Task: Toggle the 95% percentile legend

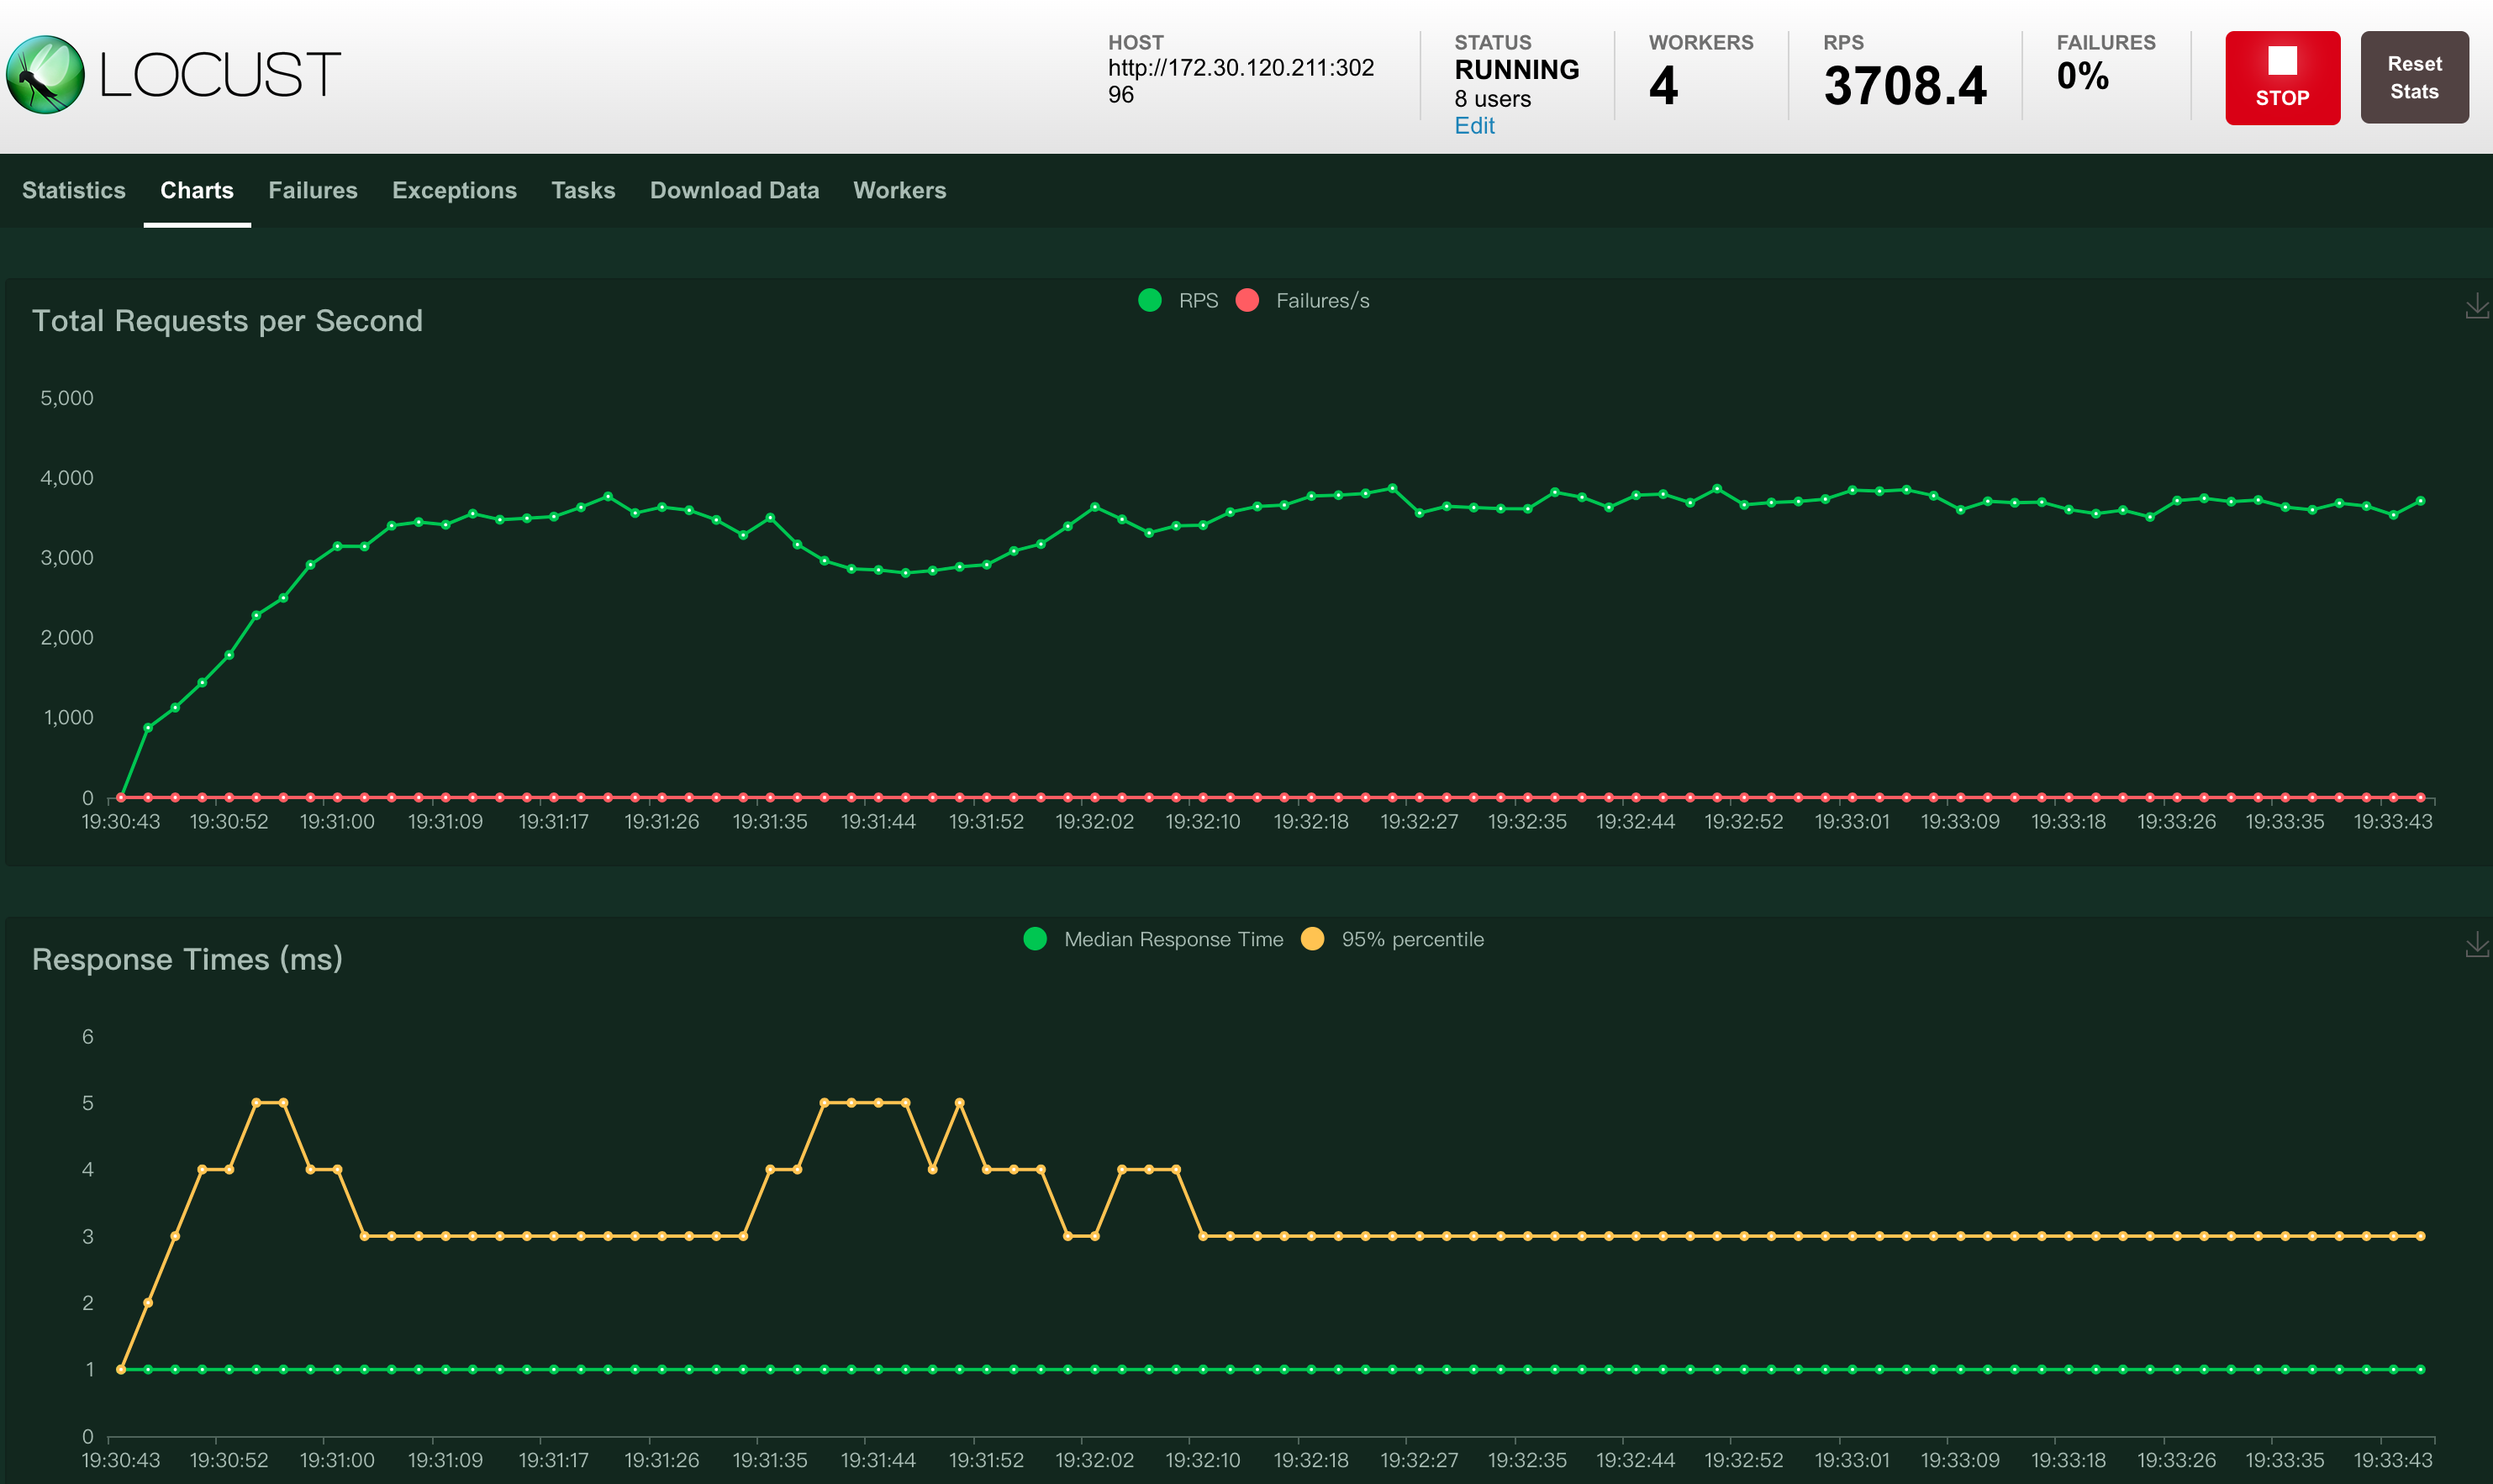Action: 1392,939
